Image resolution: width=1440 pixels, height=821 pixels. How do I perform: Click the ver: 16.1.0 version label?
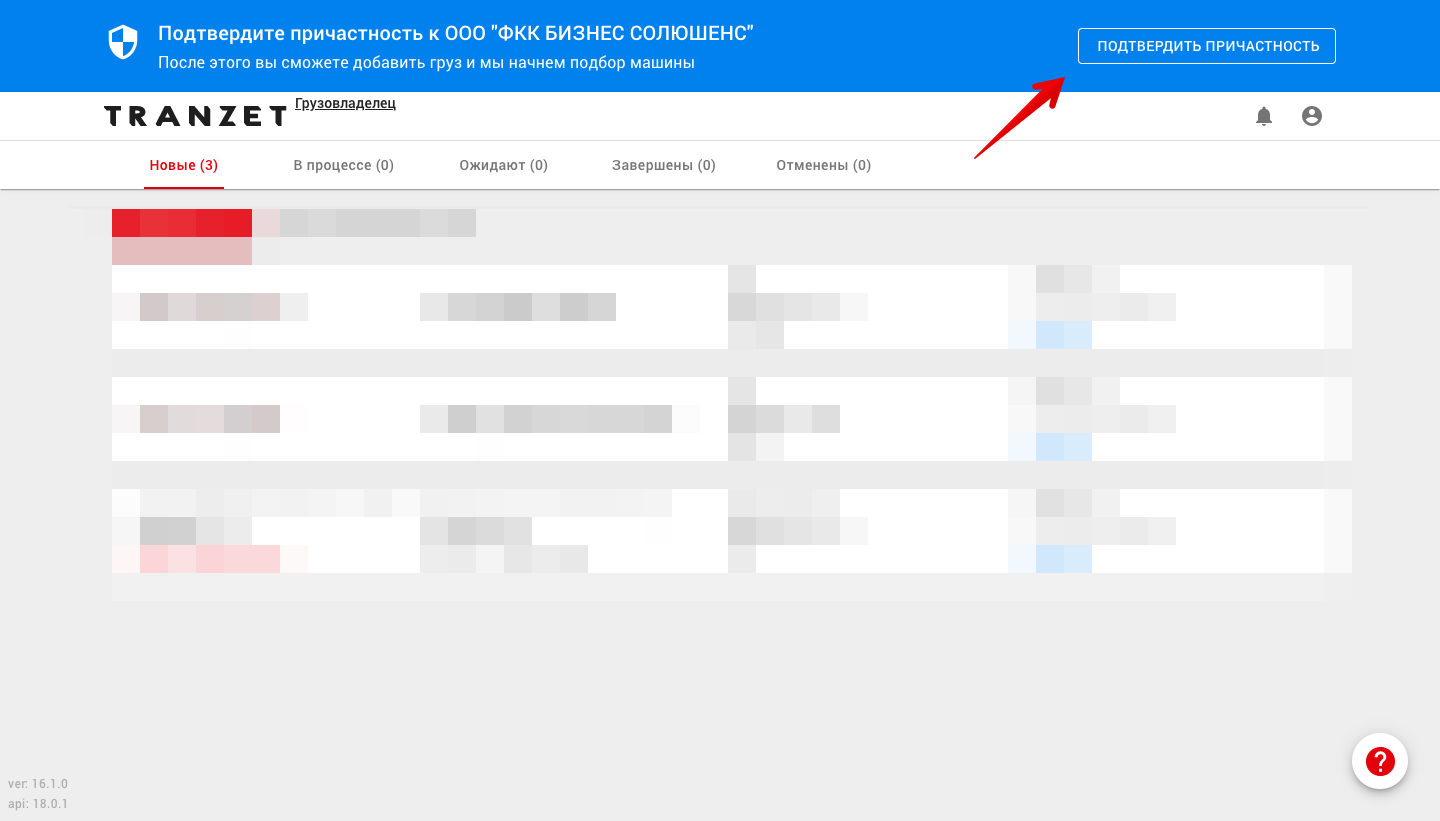click(x=38, y=784)
